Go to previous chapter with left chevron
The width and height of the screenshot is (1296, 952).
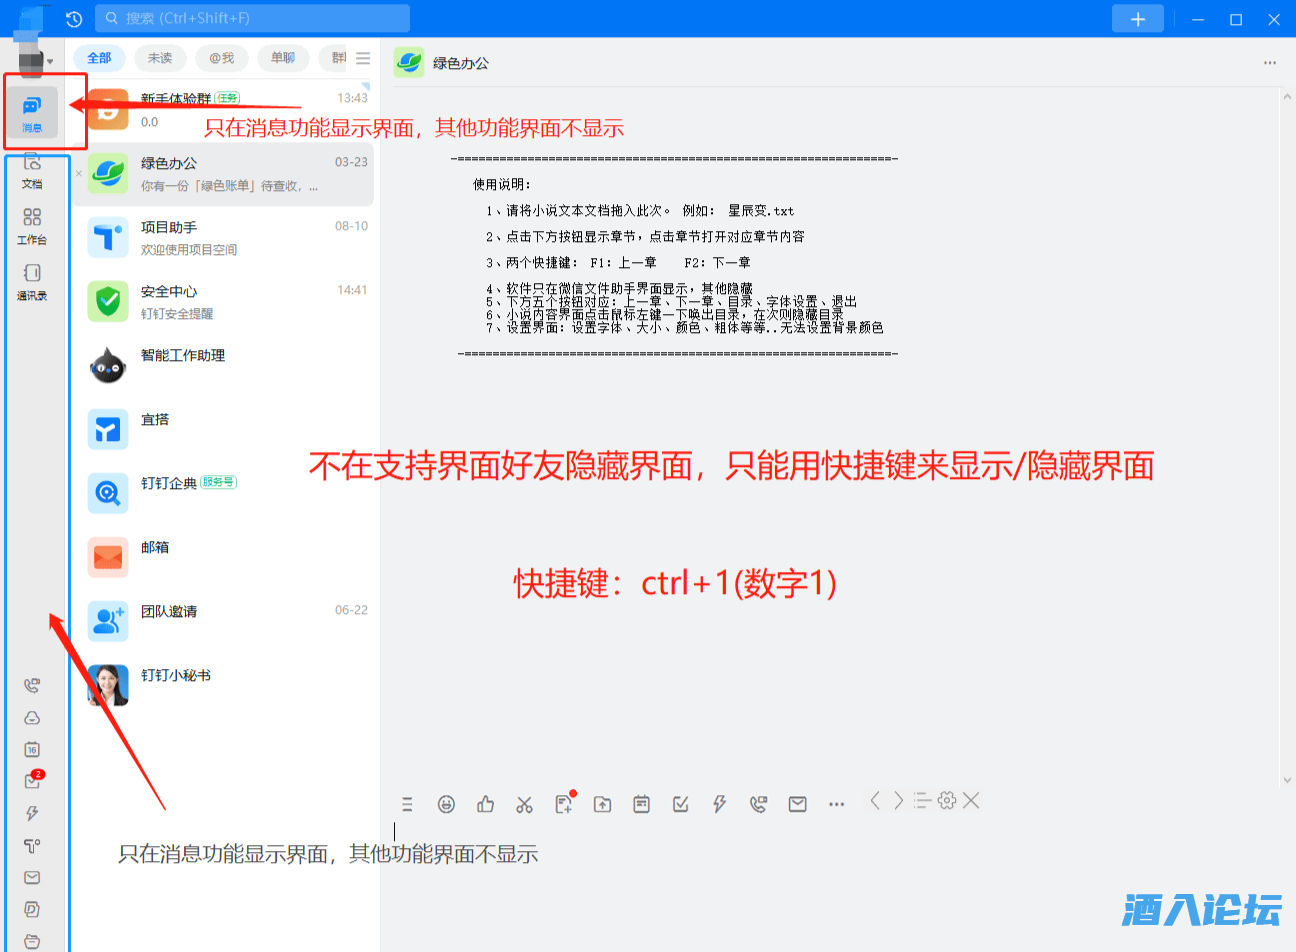[875, 800]
